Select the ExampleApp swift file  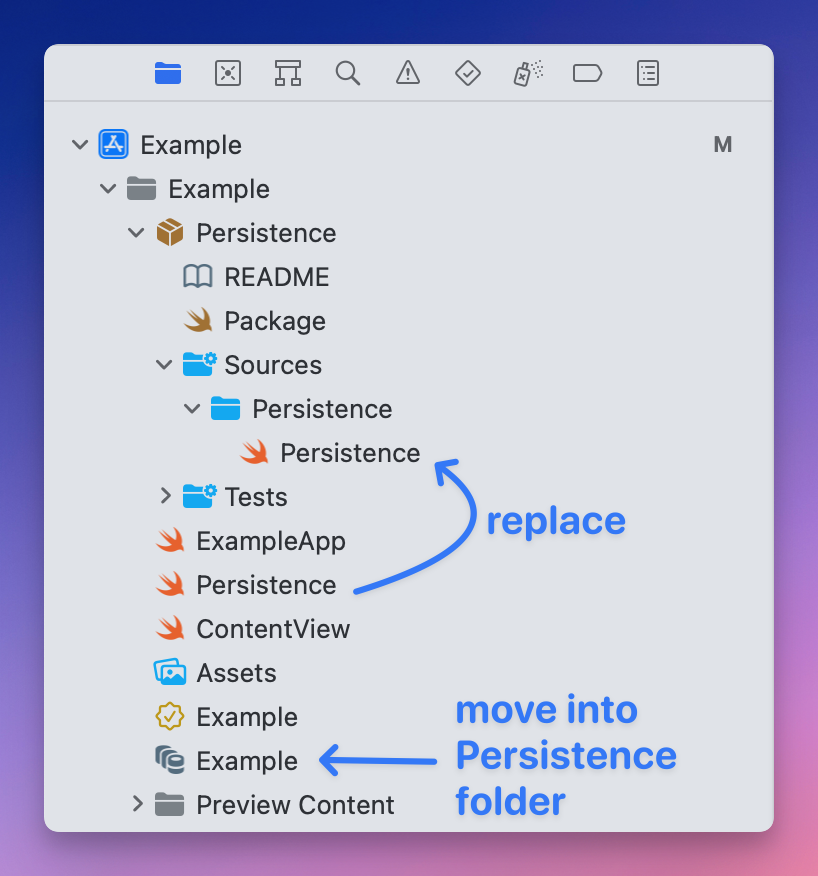pos(270,541)
